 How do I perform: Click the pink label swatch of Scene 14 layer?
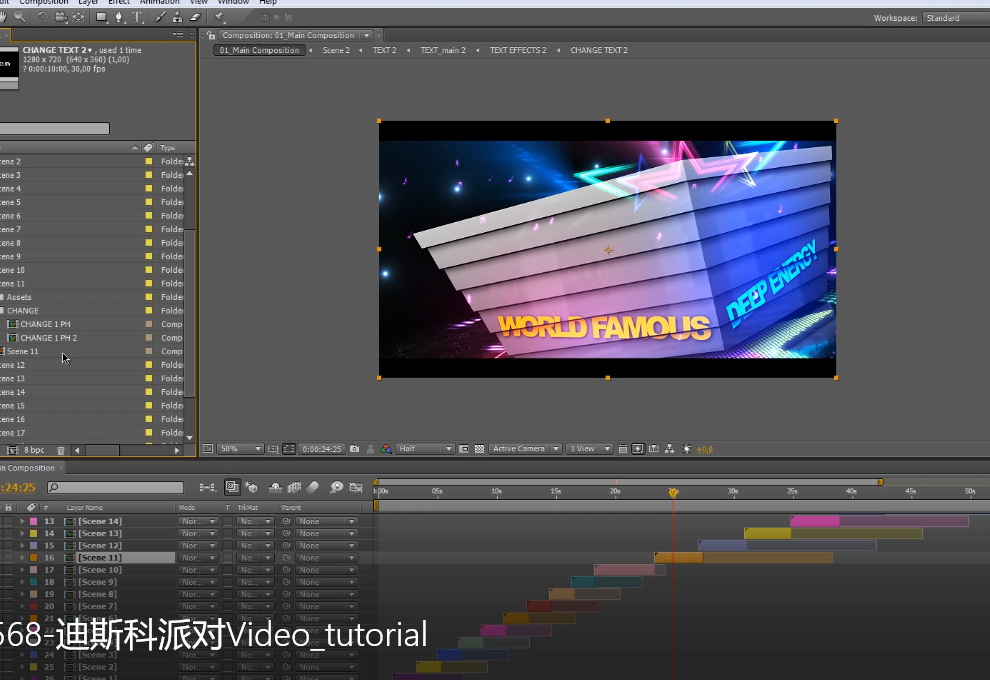pos(33,522)
